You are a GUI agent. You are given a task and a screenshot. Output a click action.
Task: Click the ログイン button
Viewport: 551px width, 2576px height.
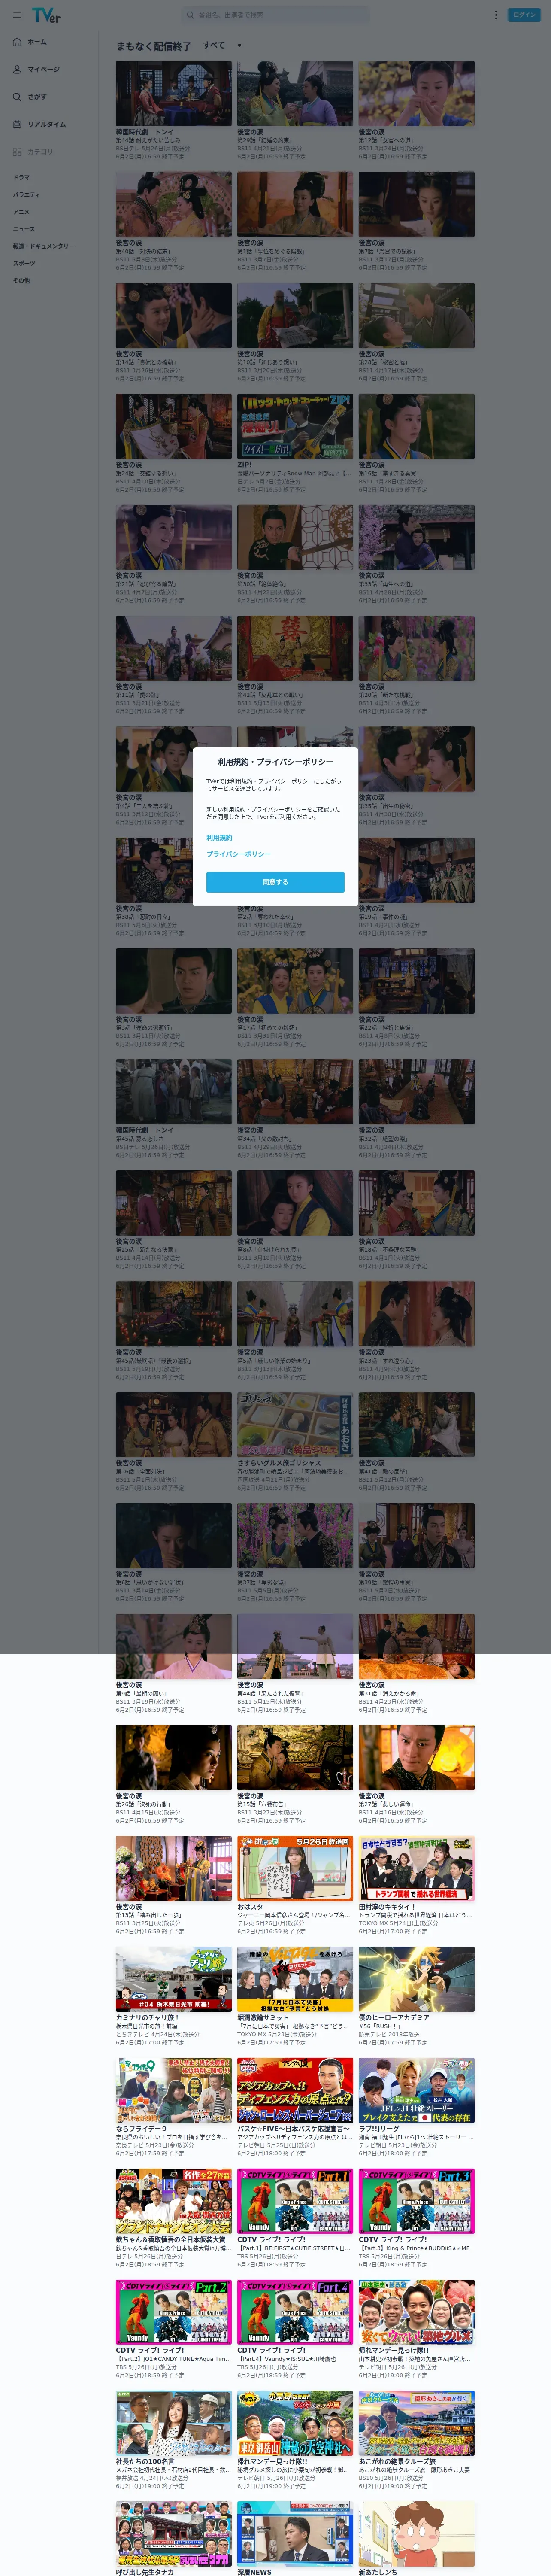pyautogui.click(x=525, y=15)
